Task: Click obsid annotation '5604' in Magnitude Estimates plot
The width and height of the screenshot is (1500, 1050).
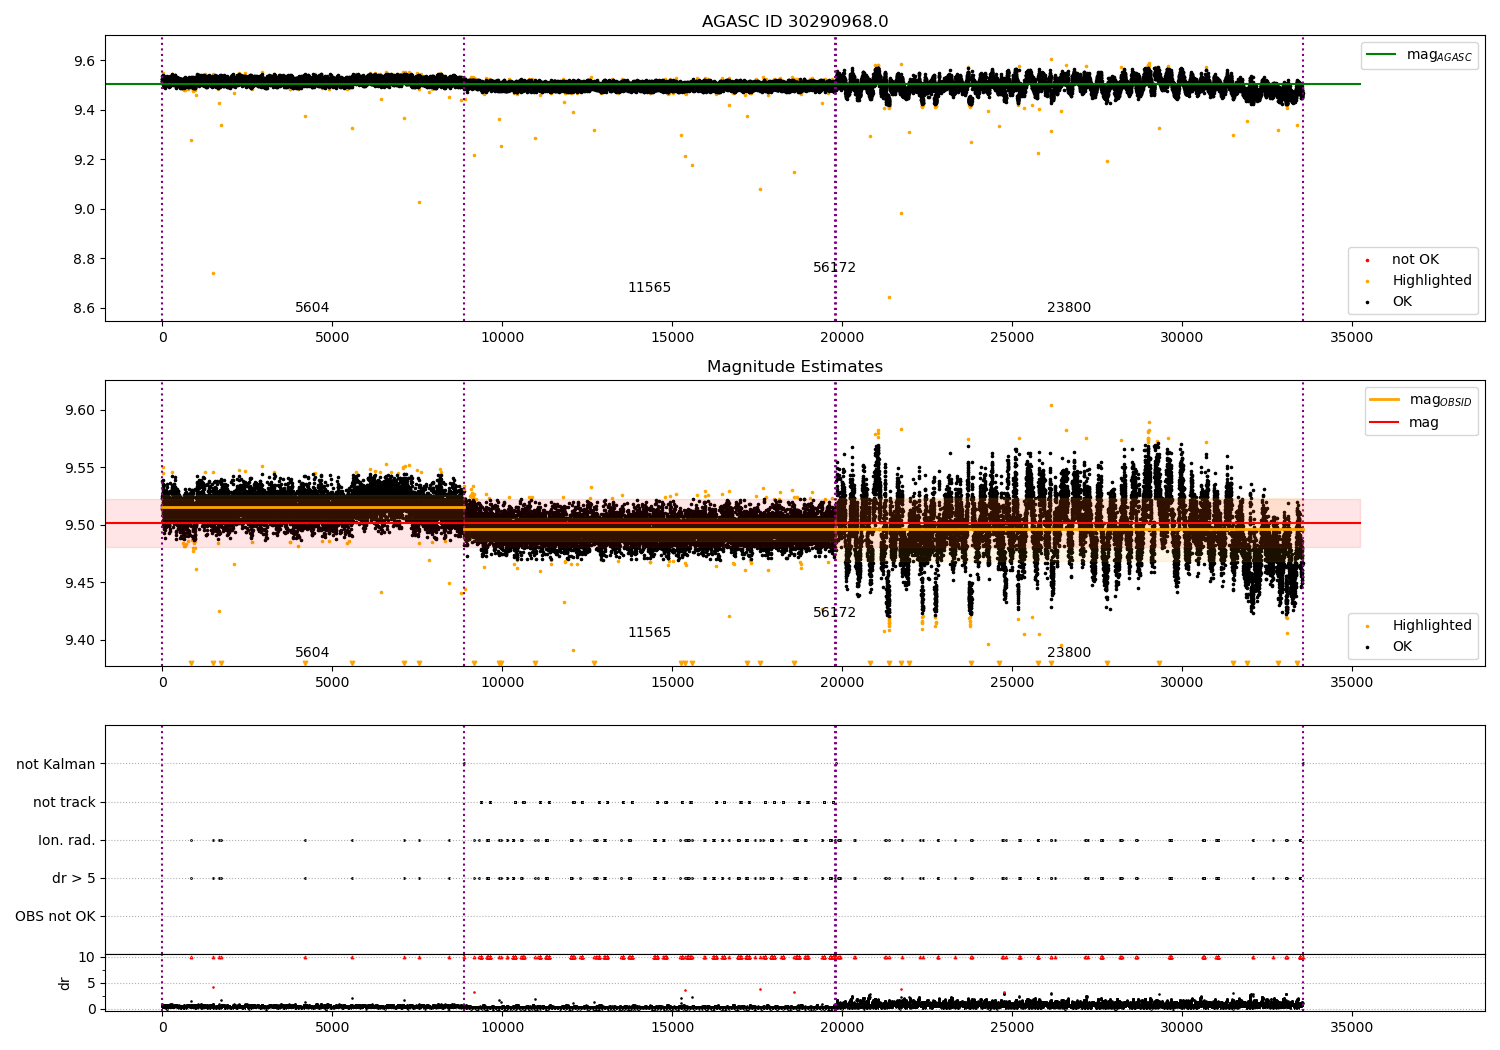Action: tap(312, 653)
